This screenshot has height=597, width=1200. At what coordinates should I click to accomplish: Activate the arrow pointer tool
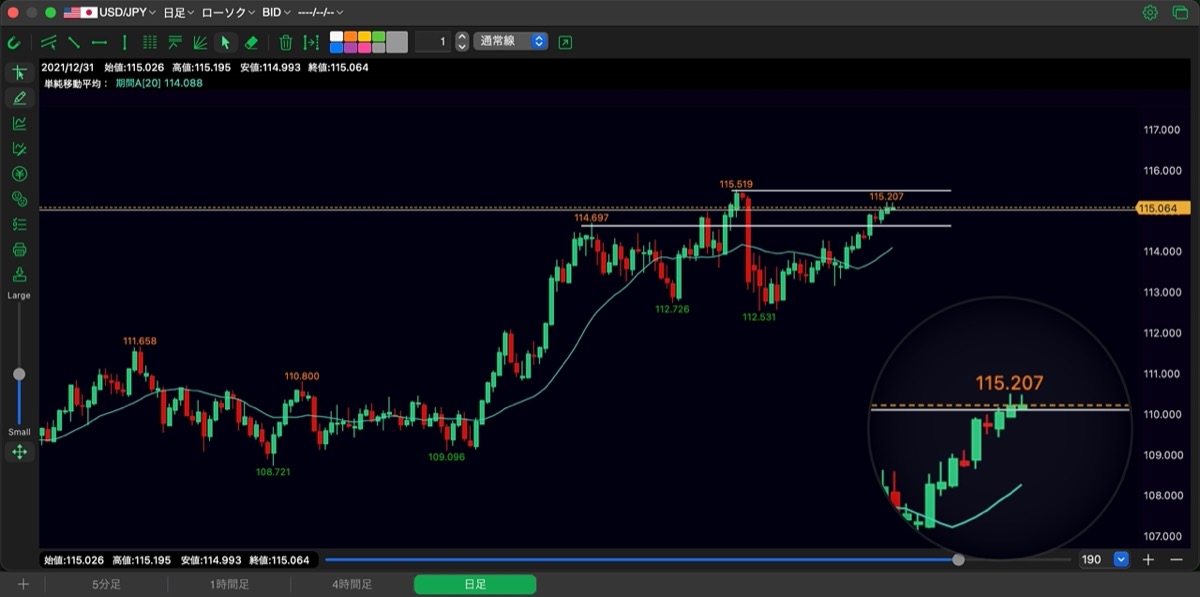(225, 42)
